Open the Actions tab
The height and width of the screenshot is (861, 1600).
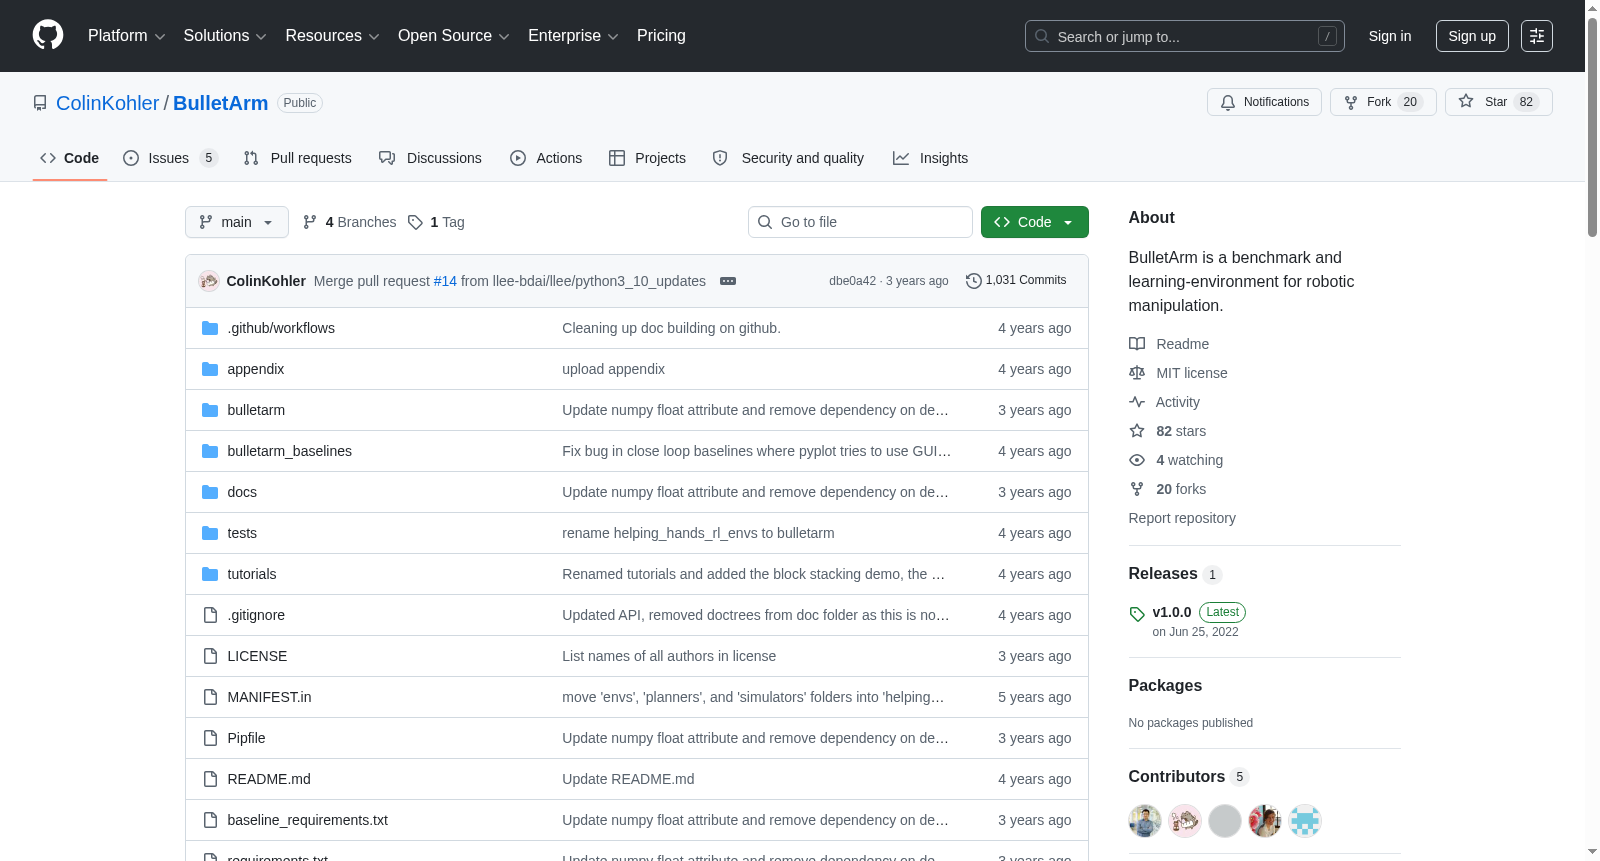(x=546, y=158)
